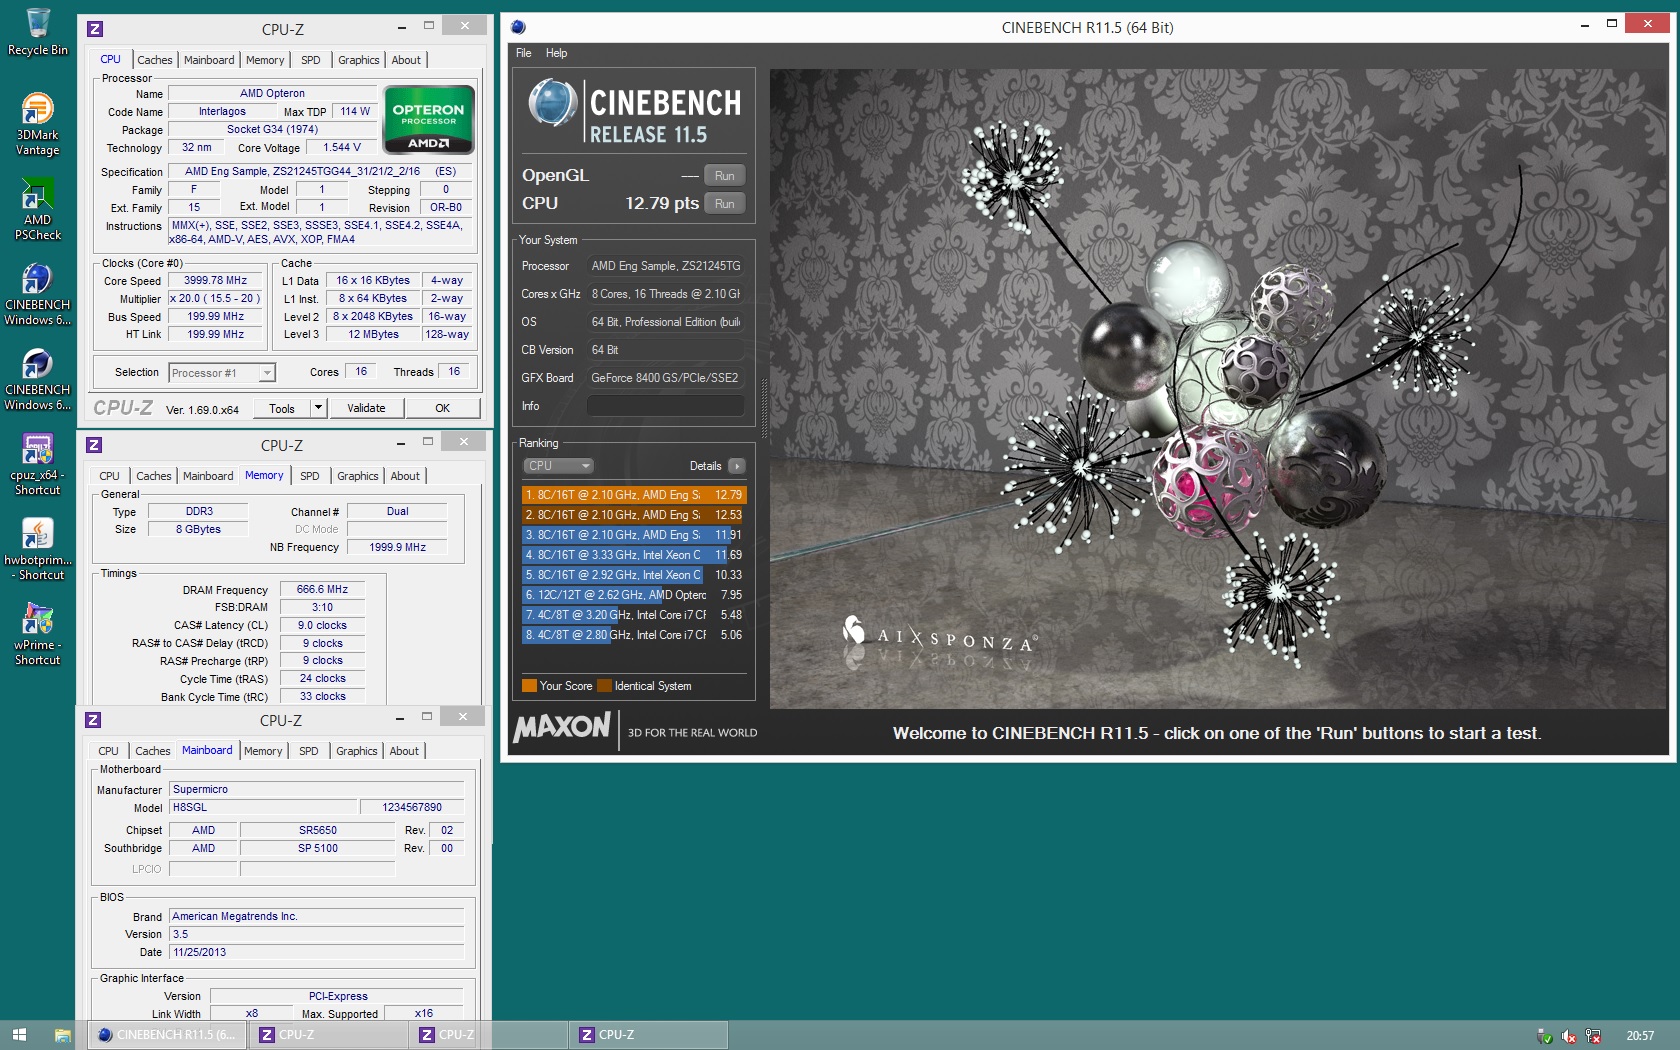The height and width of the screenshot is (1050, 1680).
Task: Select ranking entry 1 with 12.79 score
Action: 634,495
